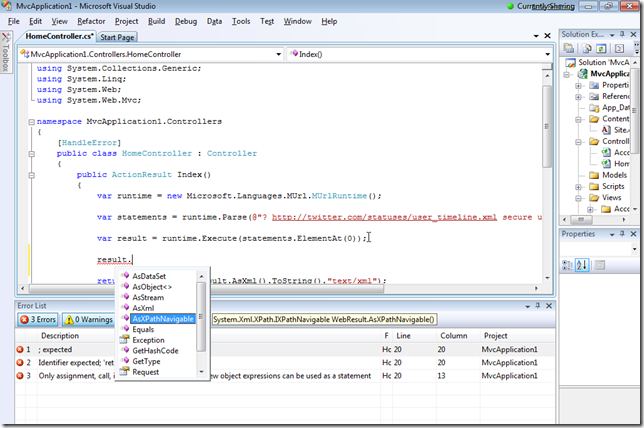Open the File menu
Viewport: 644px width, 428px height.
(14, 21)
